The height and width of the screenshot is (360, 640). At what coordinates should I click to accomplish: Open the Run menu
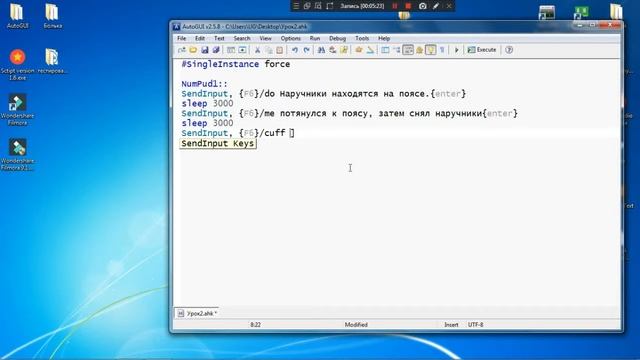point(315,38)
